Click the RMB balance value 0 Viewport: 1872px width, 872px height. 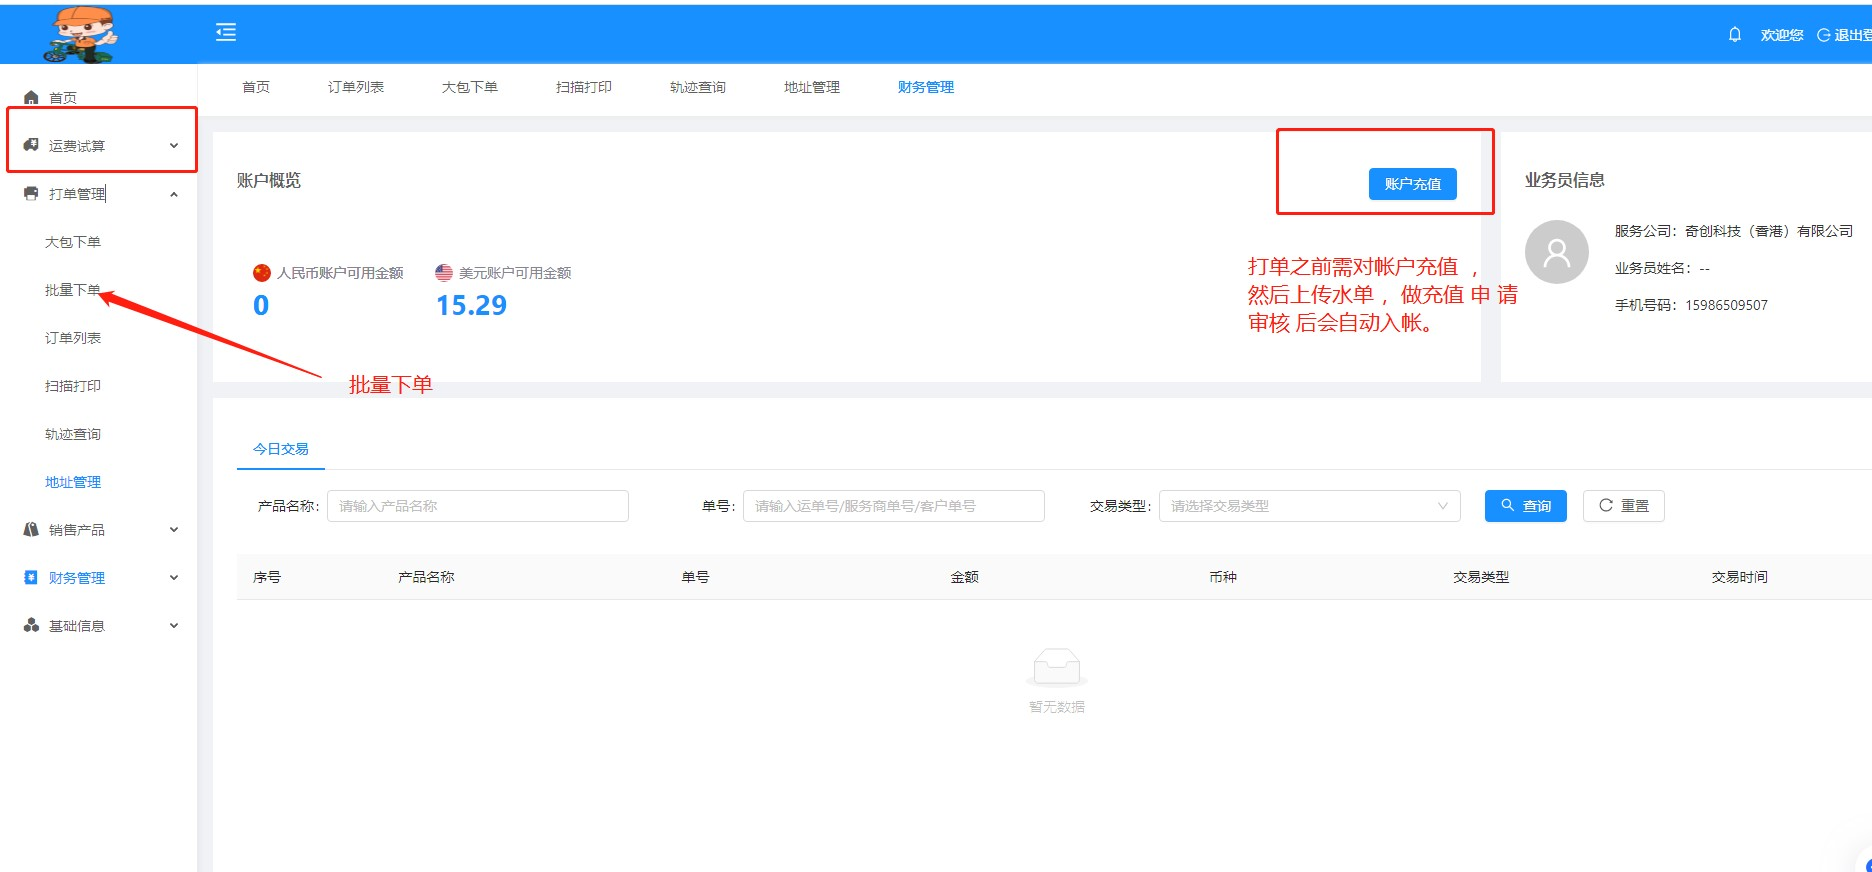pyautogui.click(x=261, y=305)
